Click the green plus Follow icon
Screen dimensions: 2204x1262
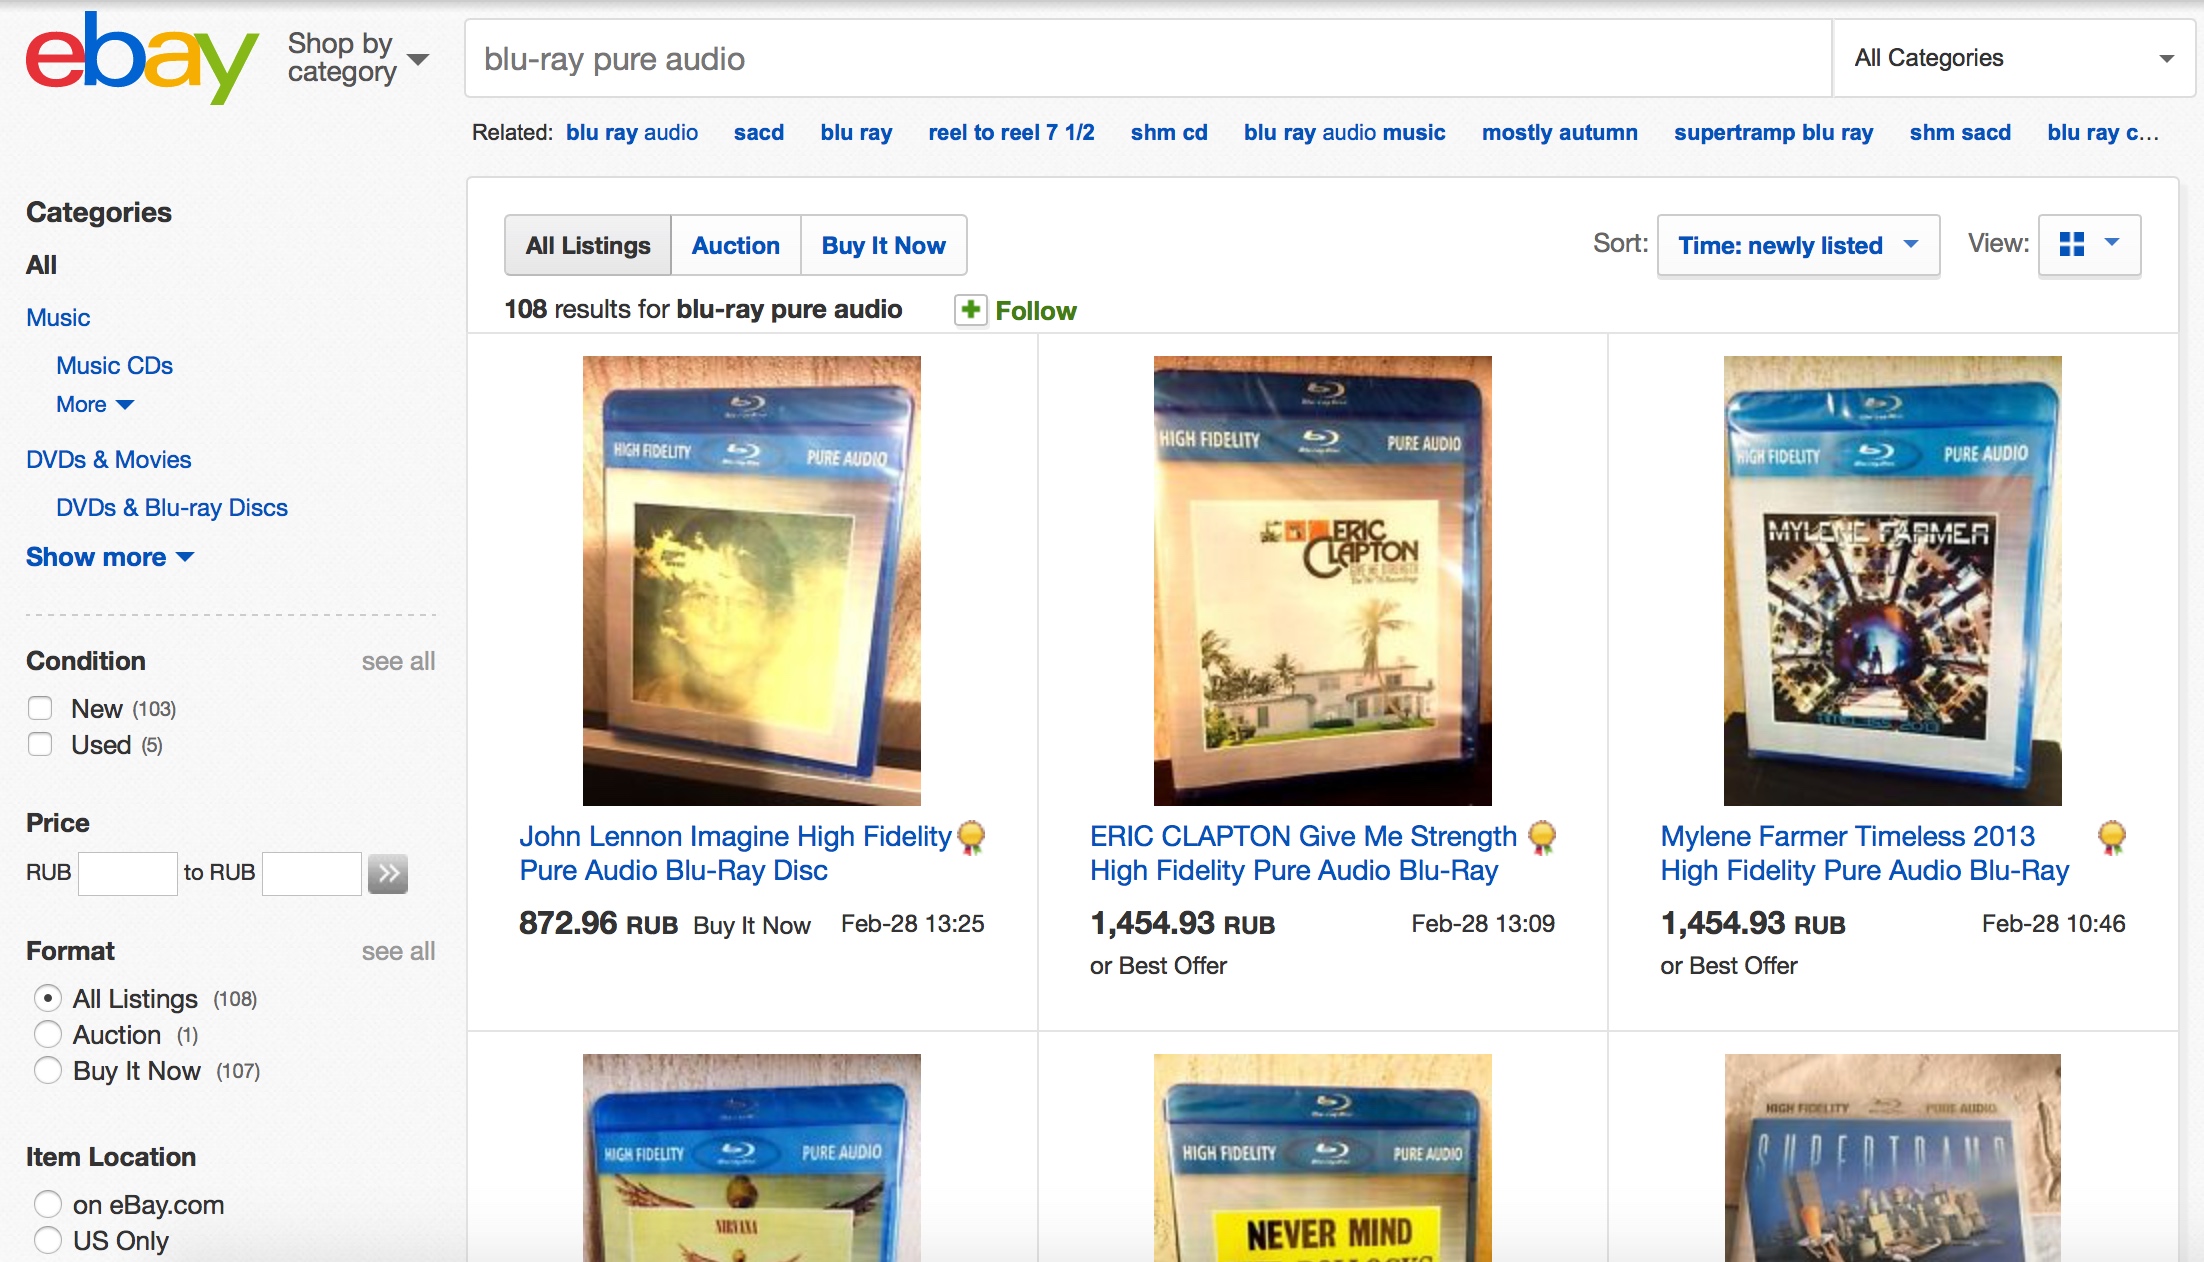pyautogui.click(x=970, y=310)
